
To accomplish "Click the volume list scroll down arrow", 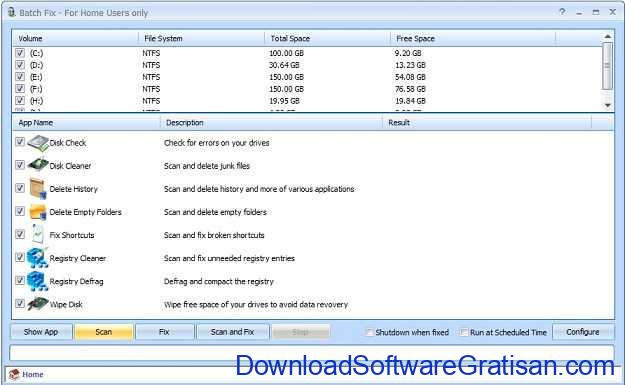I will 607,105.
